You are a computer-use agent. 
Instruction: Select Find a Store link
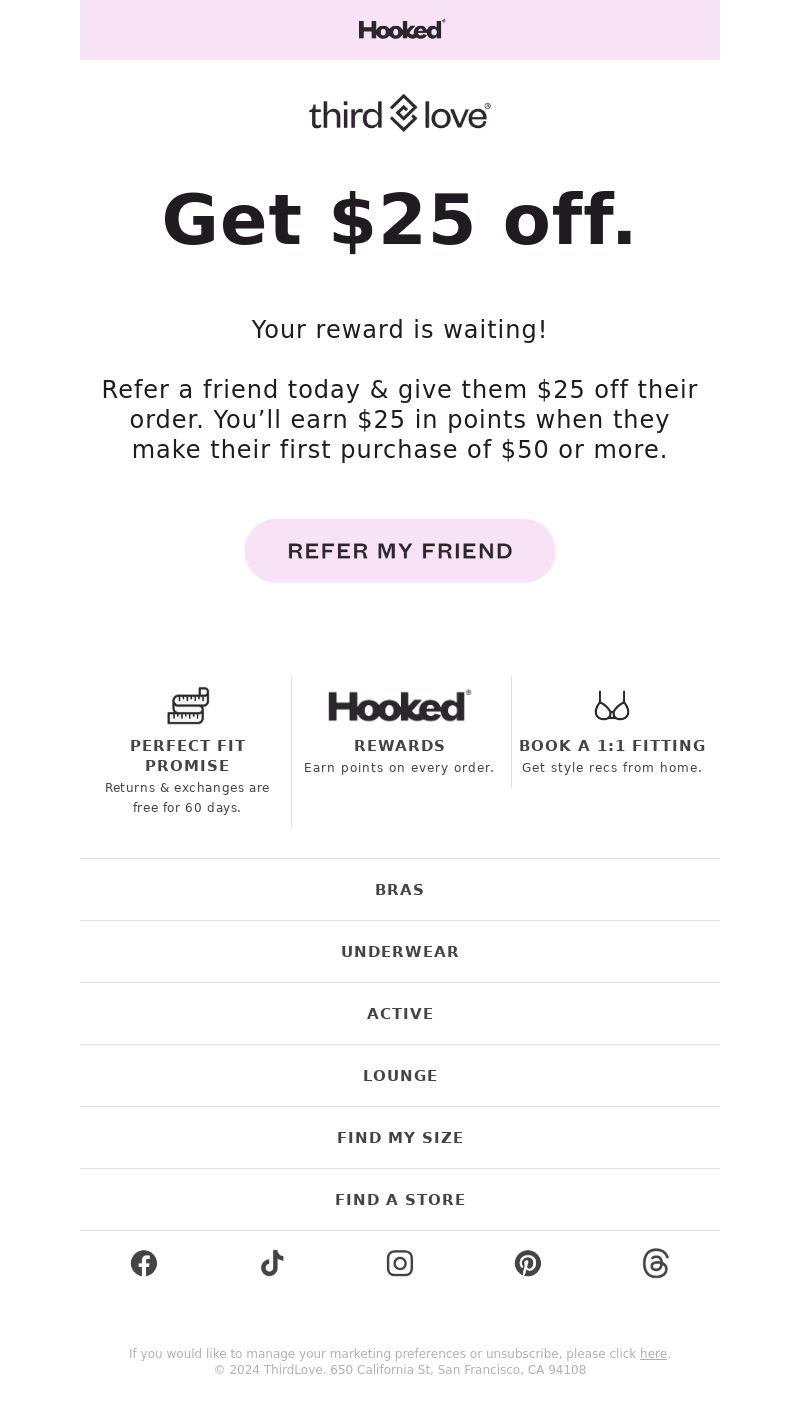click(x=400, y=1200)
